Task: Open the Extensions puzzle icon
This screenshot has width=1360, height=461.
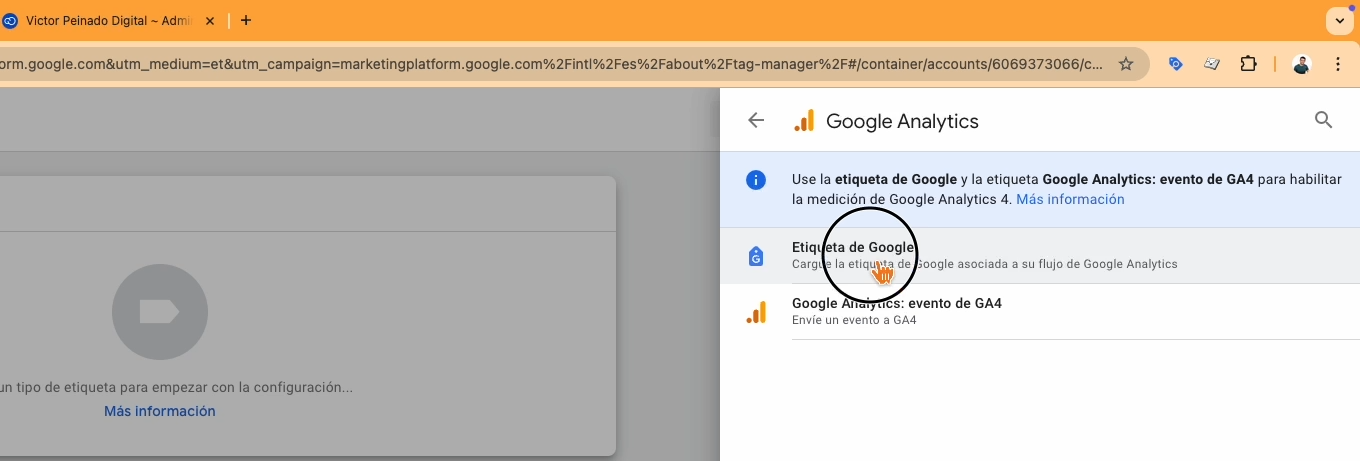Action: click(x=1248, y=64)
